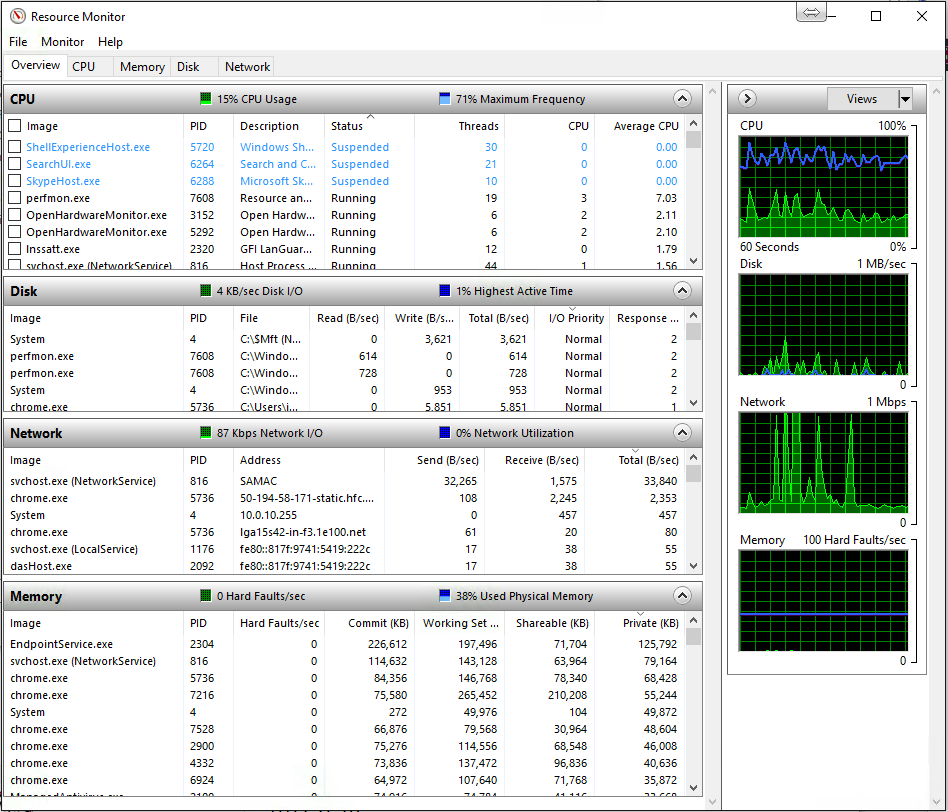
Task: Switch to the Memory tab
Action: pos(142,67)
